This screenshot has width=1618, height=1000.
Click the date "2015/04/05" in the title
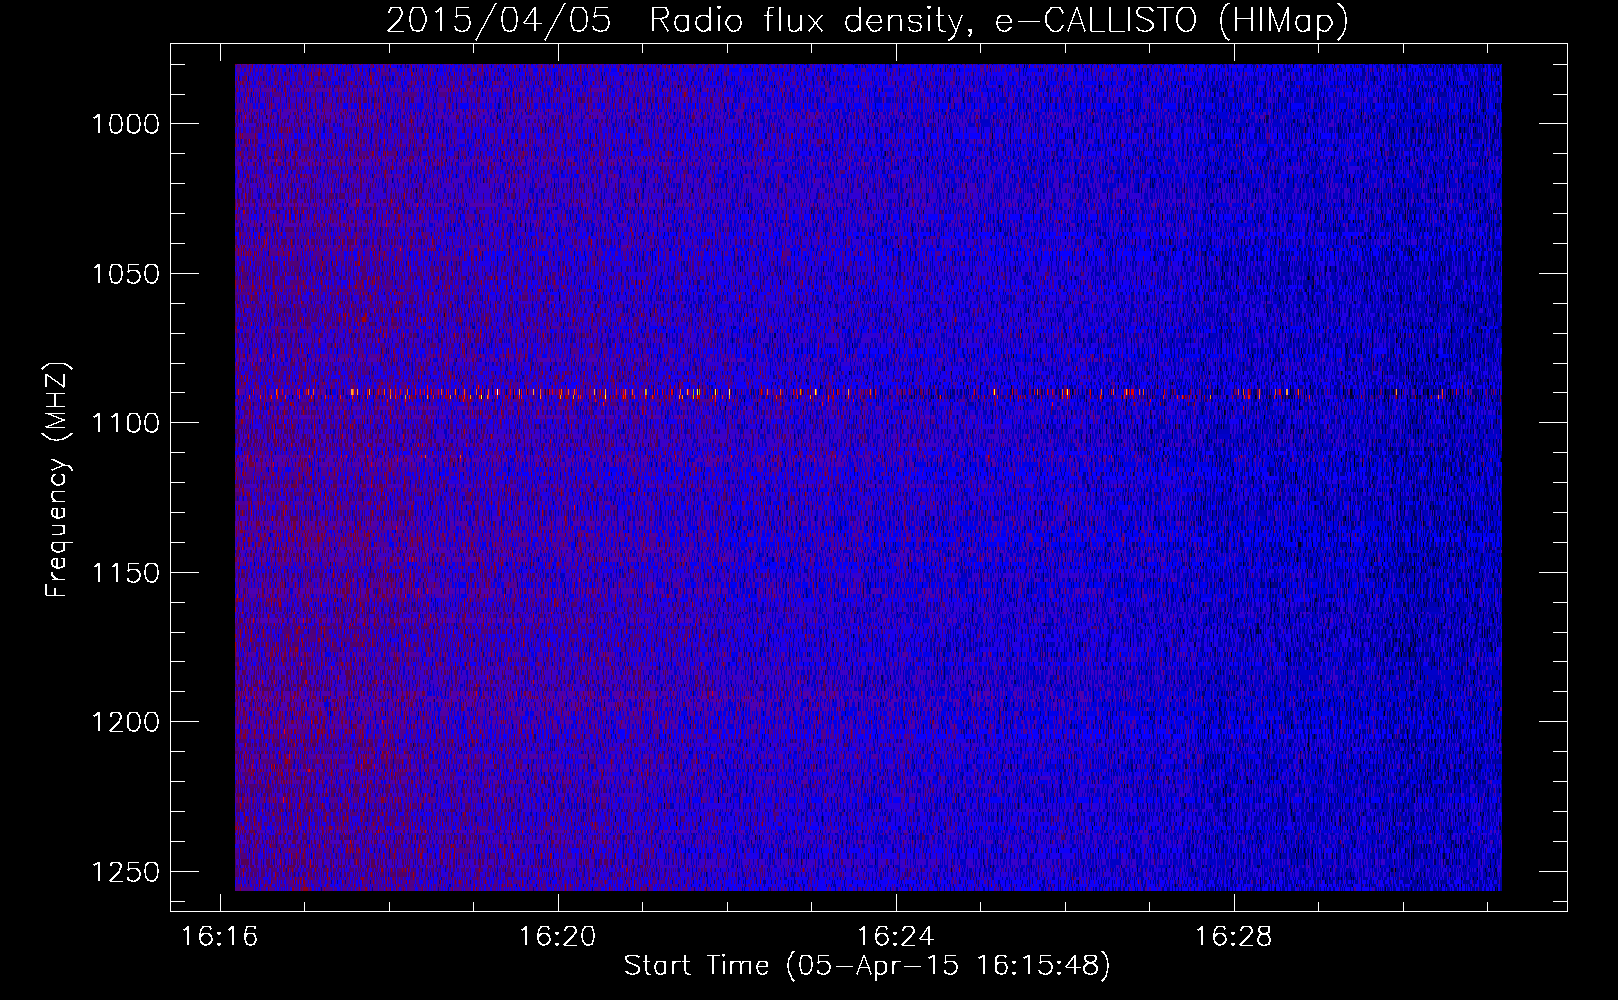click(x=498, y=21)
